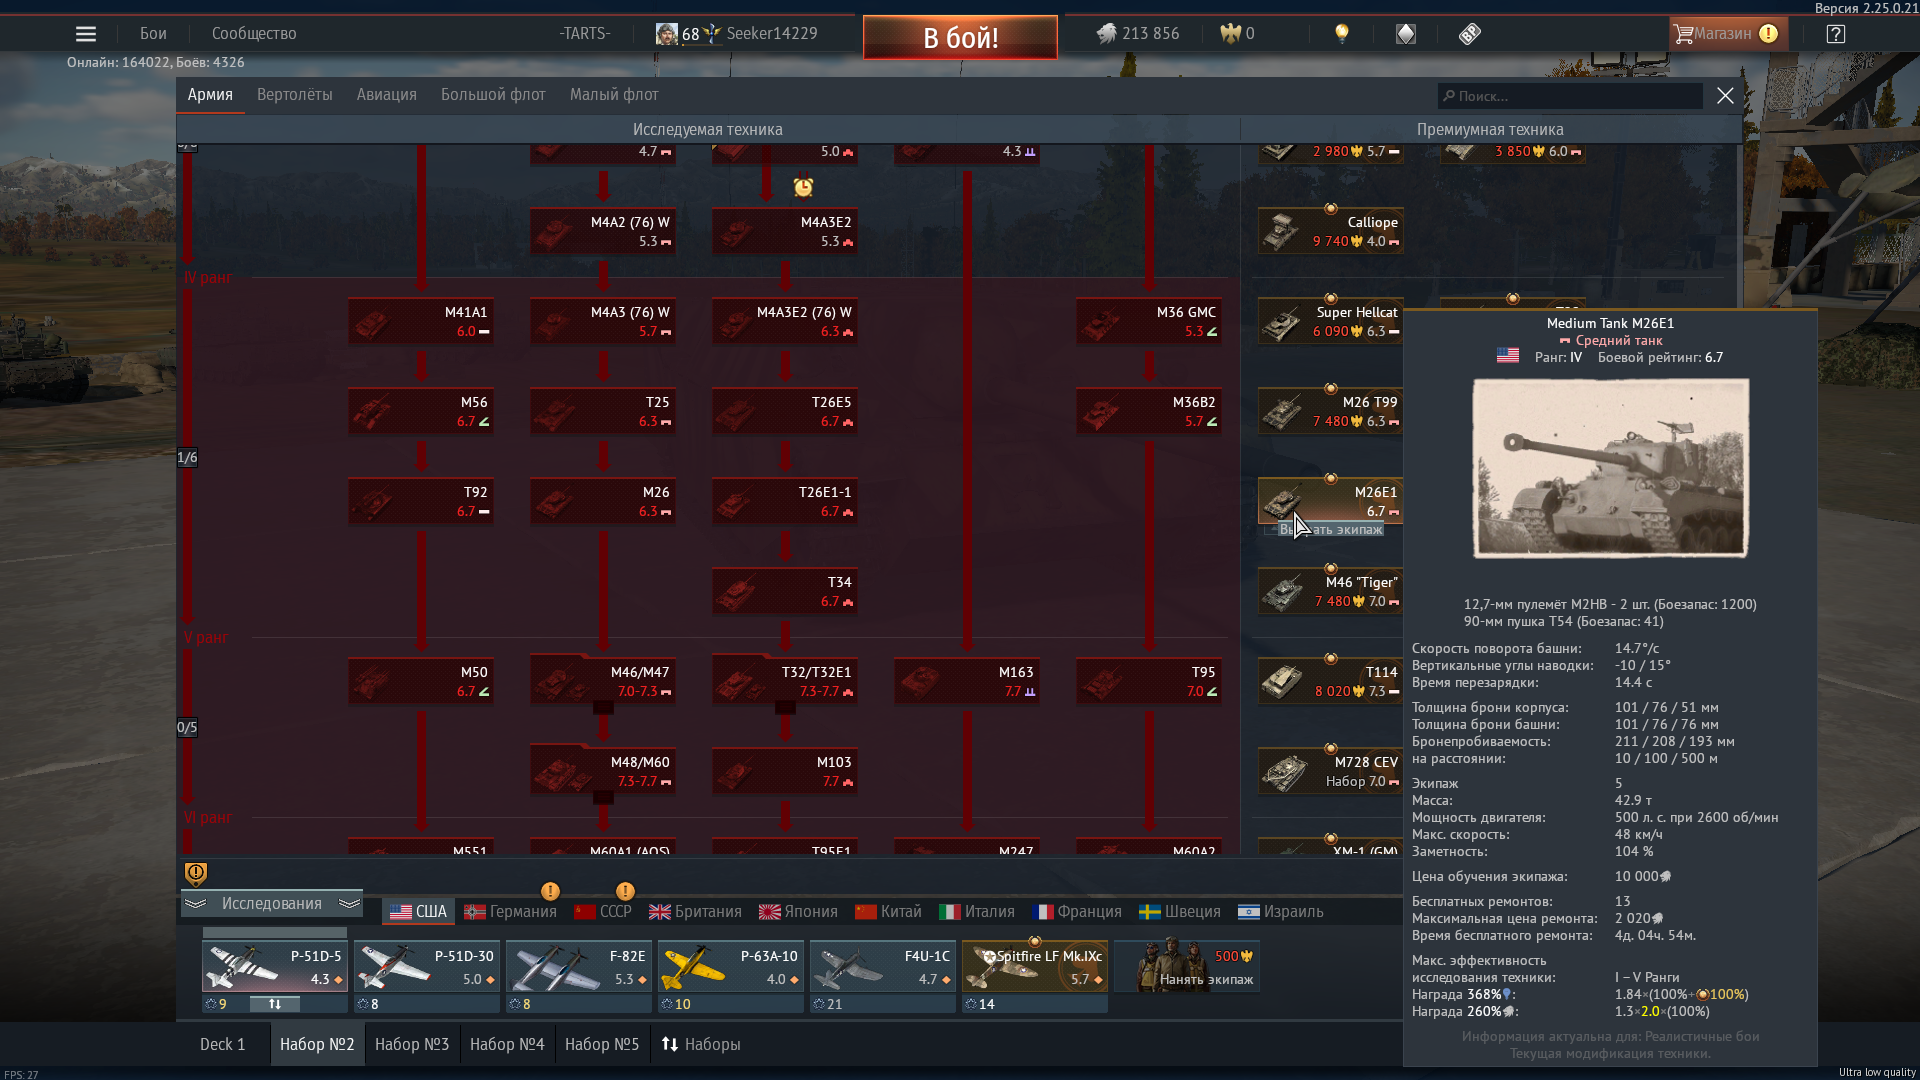Select the M163 anti-air card
The image size is (1920, 1080).
click(967, 681)
